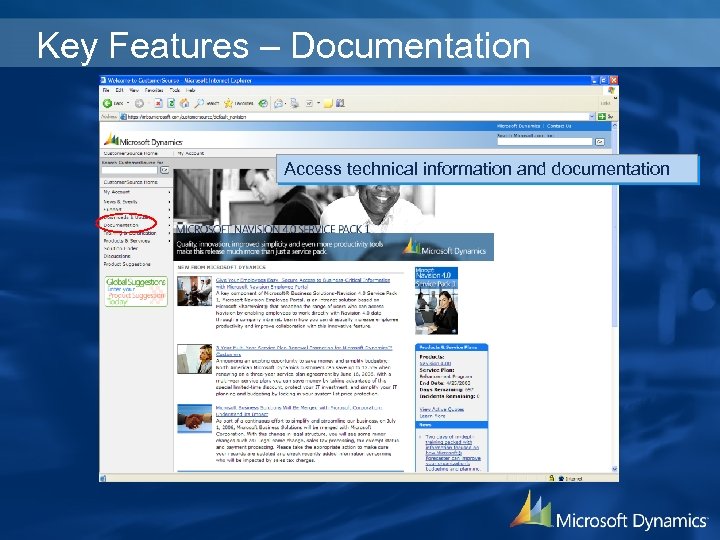This screenshot has height=540, width=720.
Task: Select the CustomerSource Home top tab
Action: (131, 153)
